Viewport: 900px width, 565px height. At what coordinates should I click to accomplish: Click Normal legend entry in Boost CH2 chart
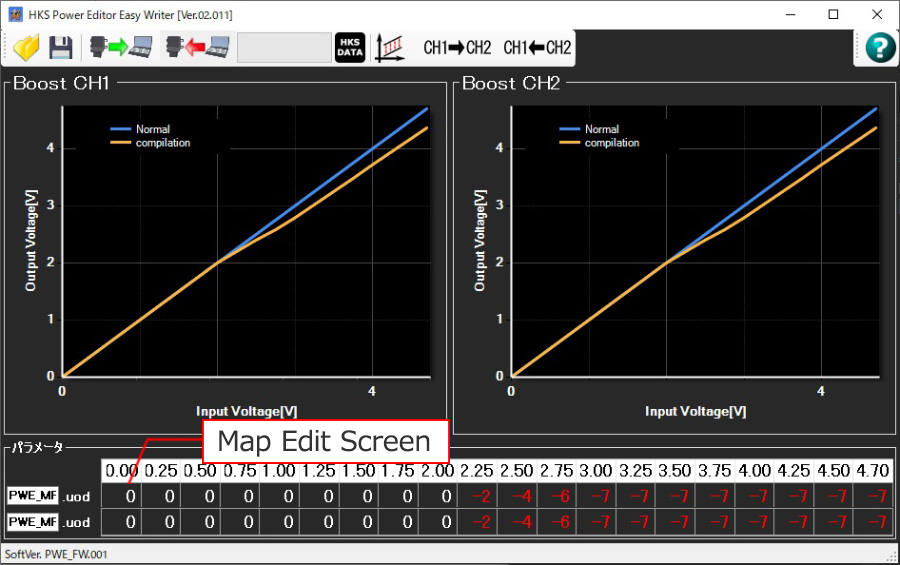(589, 129)
